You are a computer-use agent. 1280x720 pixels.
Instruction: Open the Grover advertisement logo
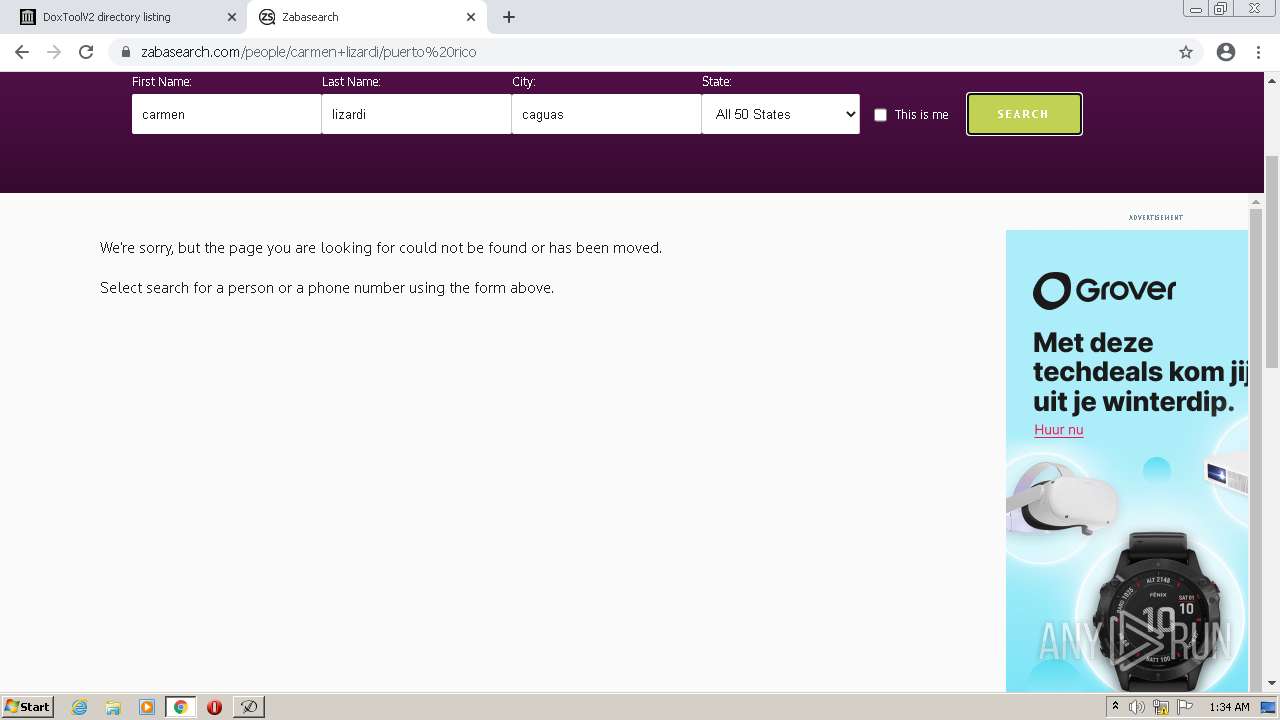[1104, 291]
